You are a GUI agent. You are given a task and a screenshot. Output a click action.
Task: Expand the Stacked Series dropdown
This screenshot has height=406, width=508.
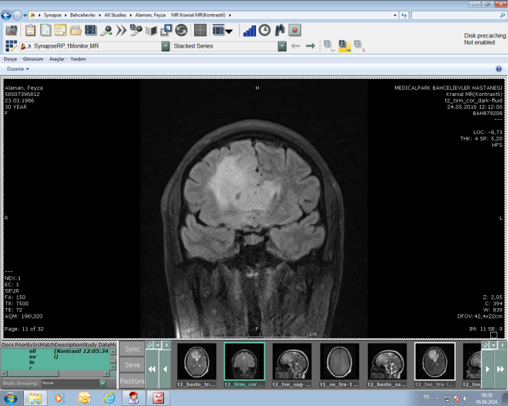tap(282, 46)
